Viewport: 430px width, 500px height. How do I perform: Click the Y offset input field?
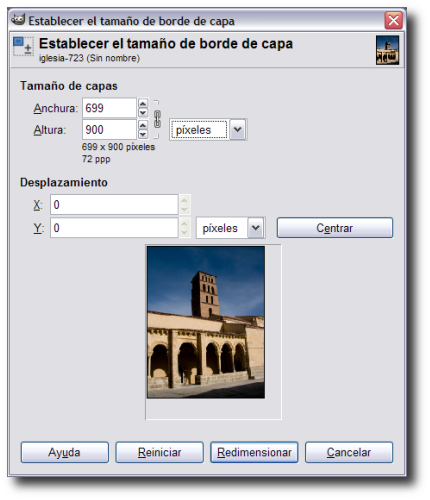114,228
